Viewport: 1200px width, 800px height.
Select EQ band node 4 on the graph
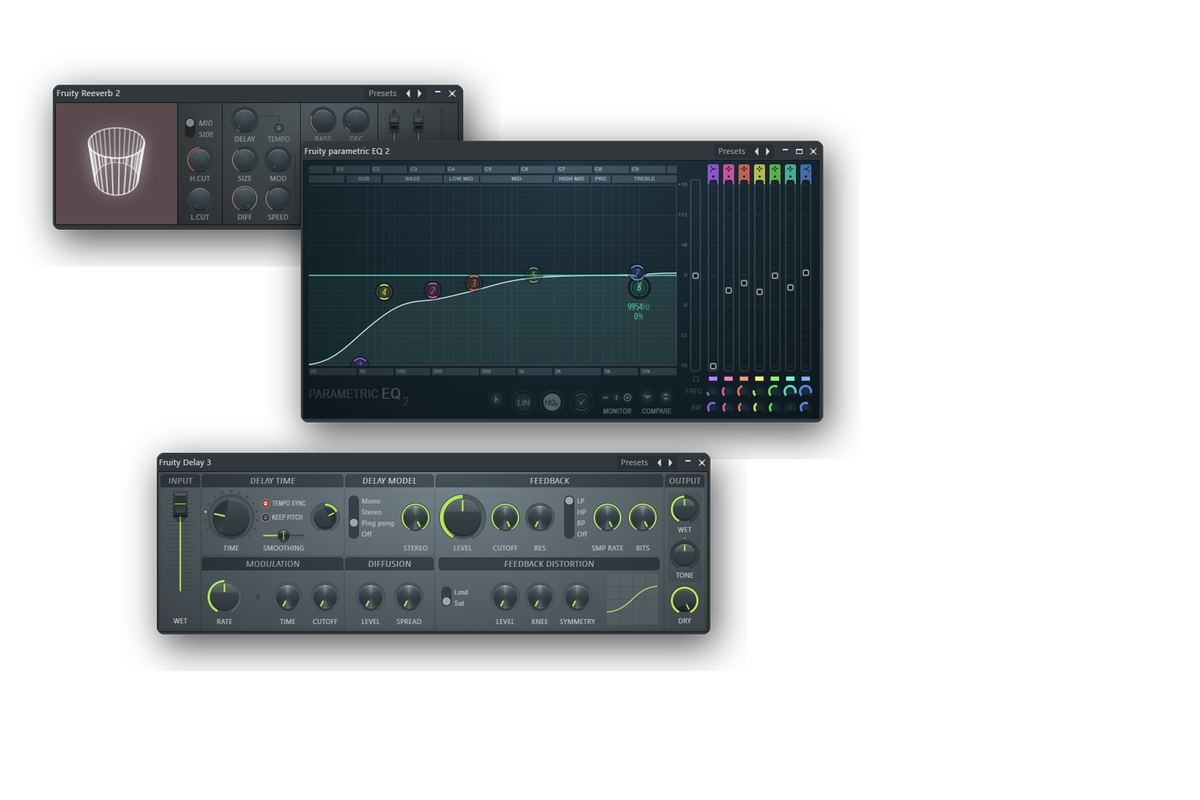click(384, 292)
